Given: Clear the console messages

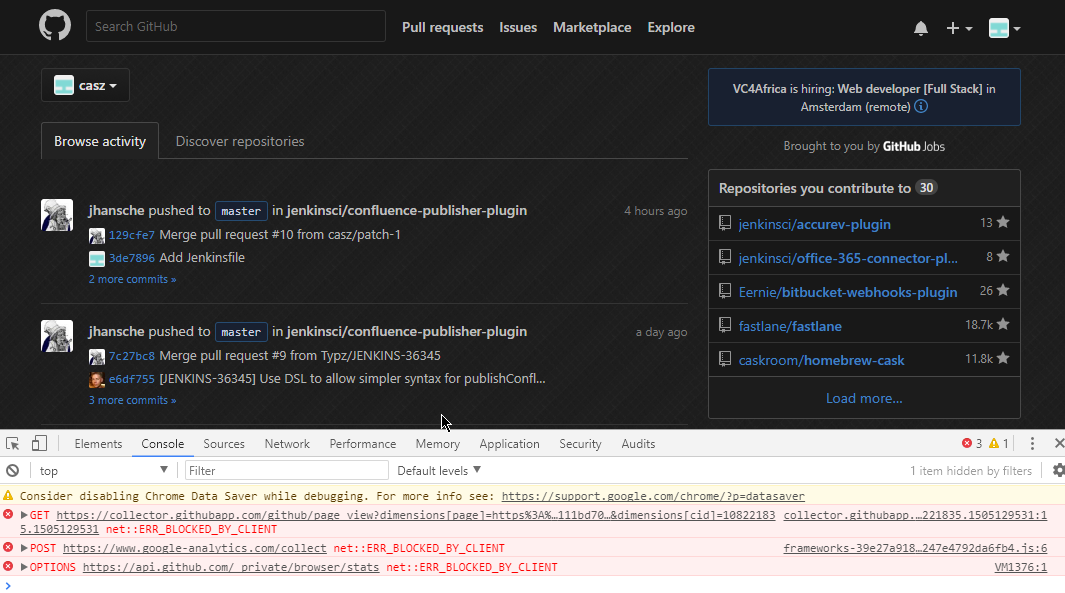Looking at the screenshot, I should coord(10,470).
